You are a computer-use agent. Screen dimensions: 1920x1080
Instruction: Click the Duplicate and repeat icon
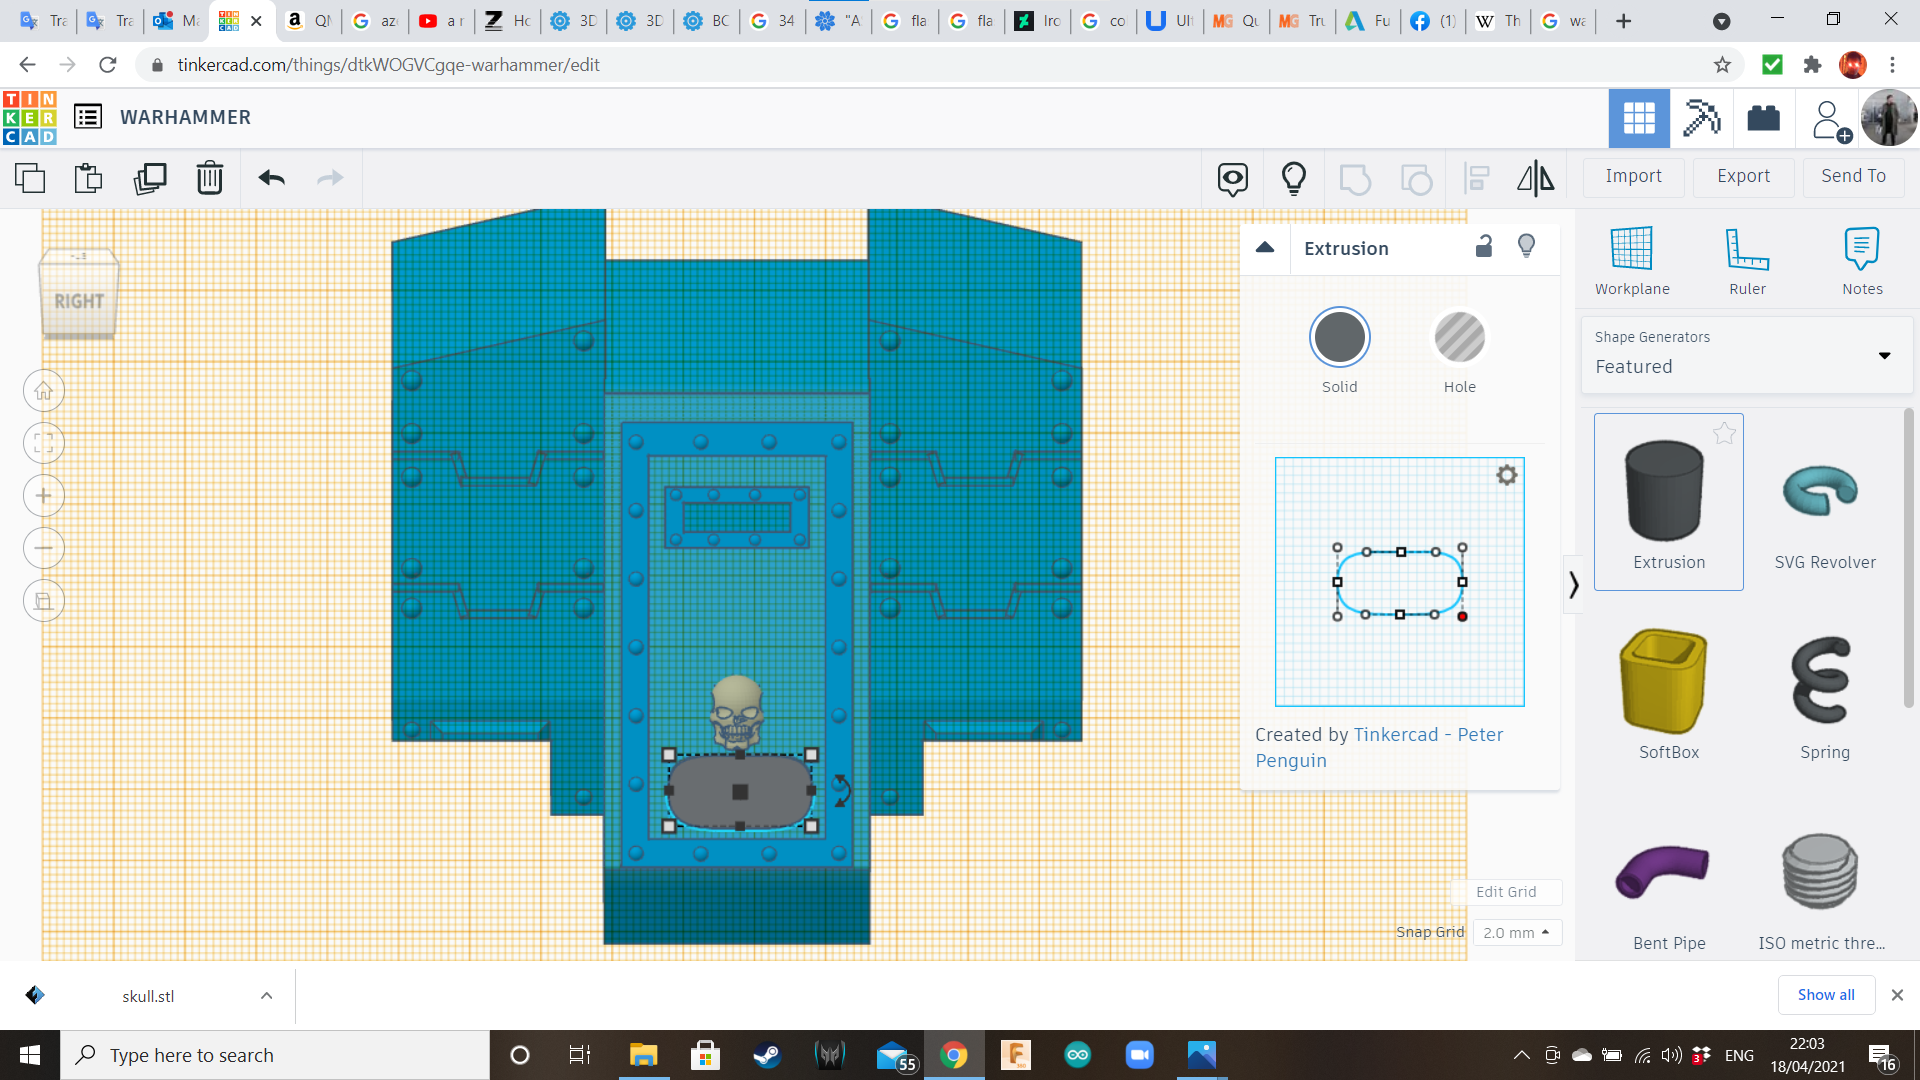coord(150,178)
